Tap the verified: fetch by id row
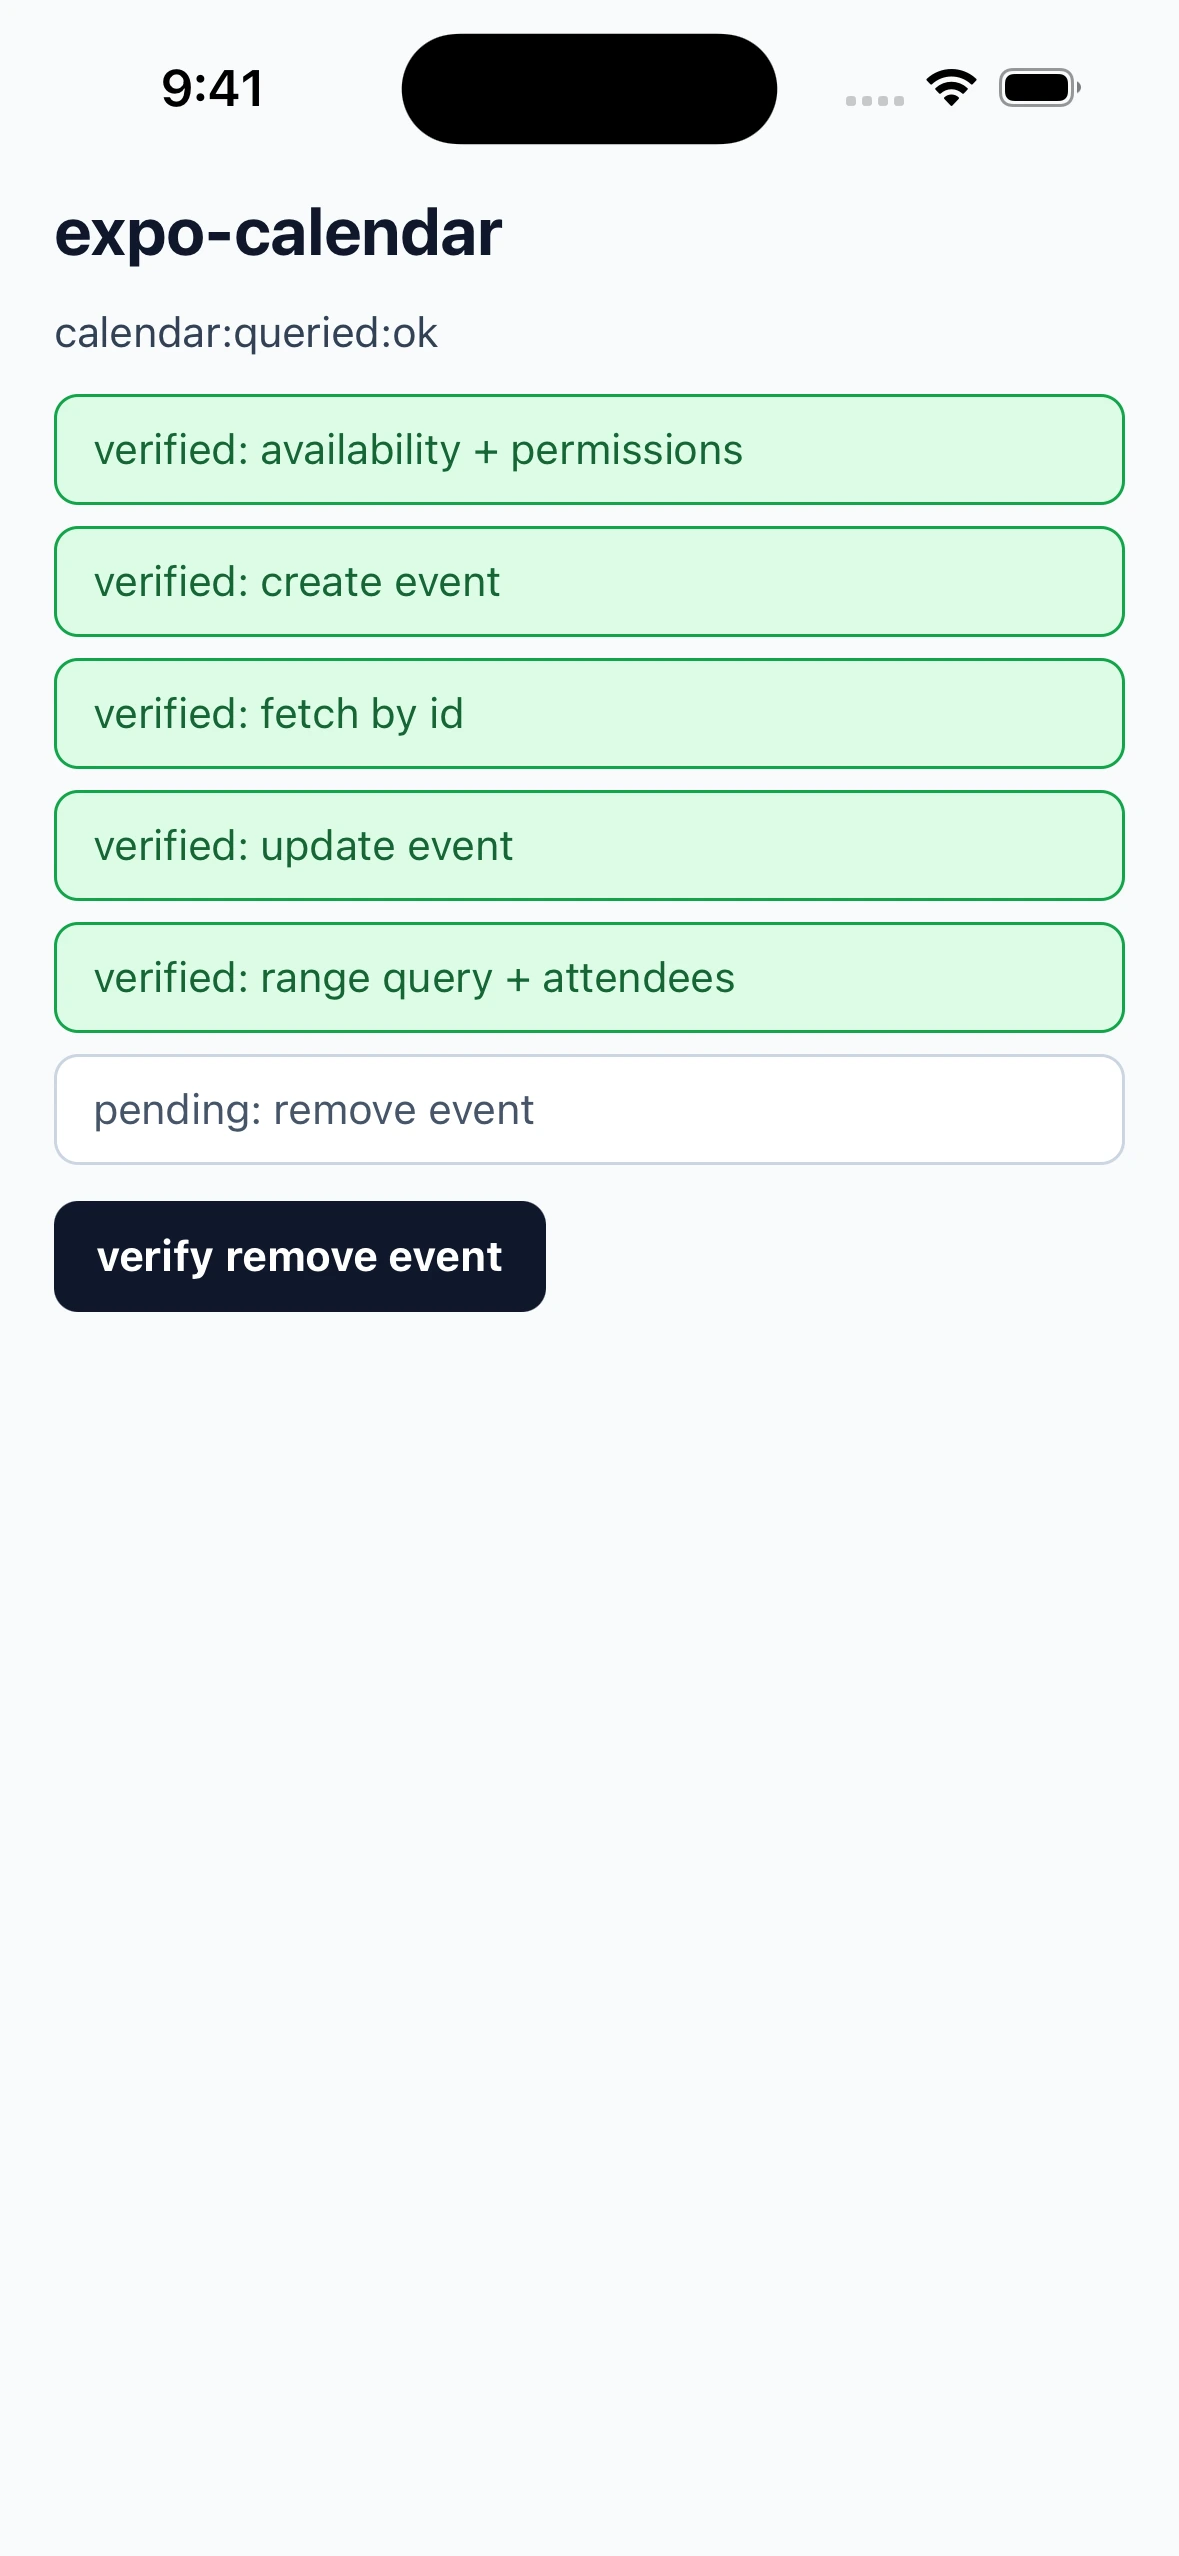The image size is (1179, 2556). click(589, 714)
